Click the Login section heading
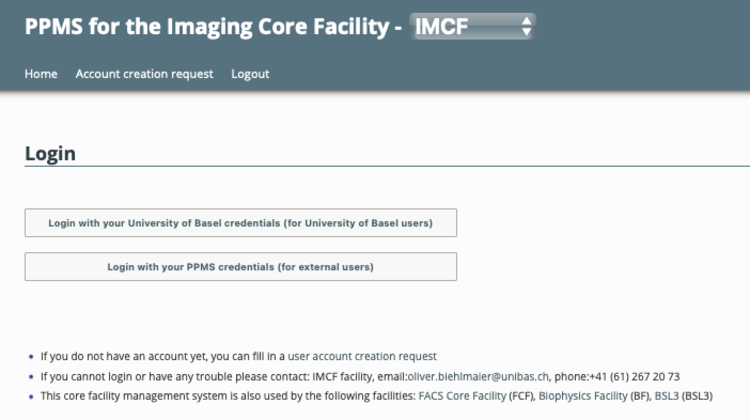 pos(50,153)
